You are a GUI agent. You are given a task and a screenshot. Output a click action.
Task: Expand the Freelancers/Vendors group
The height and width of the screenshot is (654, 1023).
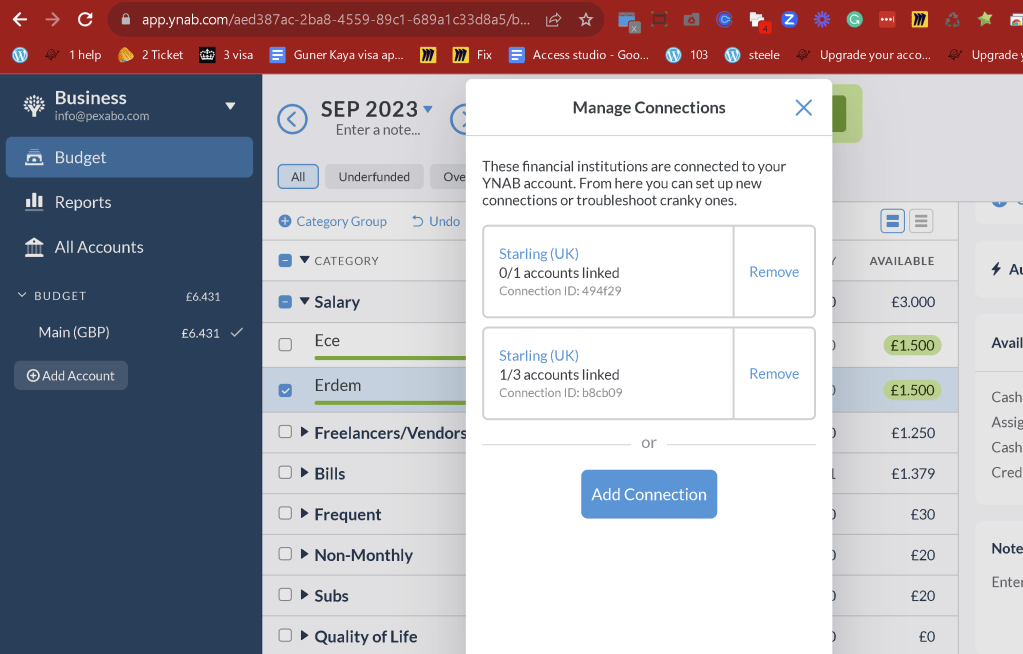(305, 432)
